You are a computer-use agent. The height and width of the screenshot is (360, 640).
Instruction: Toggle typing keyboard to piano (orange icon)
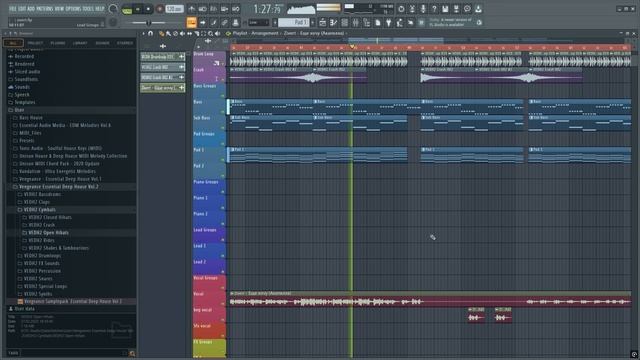(x=191, y=22)
